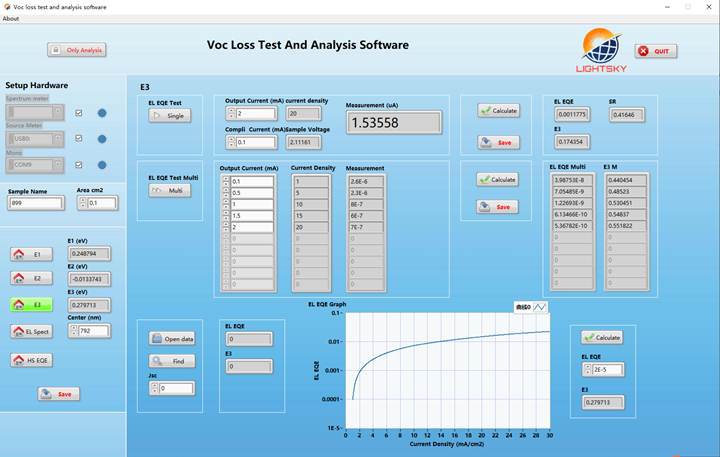Image resolution: width=720 pixels, height=457 pixels.
Task: Toggle the Spectrum meter checkbox
Action: click(x=79, y=112)
